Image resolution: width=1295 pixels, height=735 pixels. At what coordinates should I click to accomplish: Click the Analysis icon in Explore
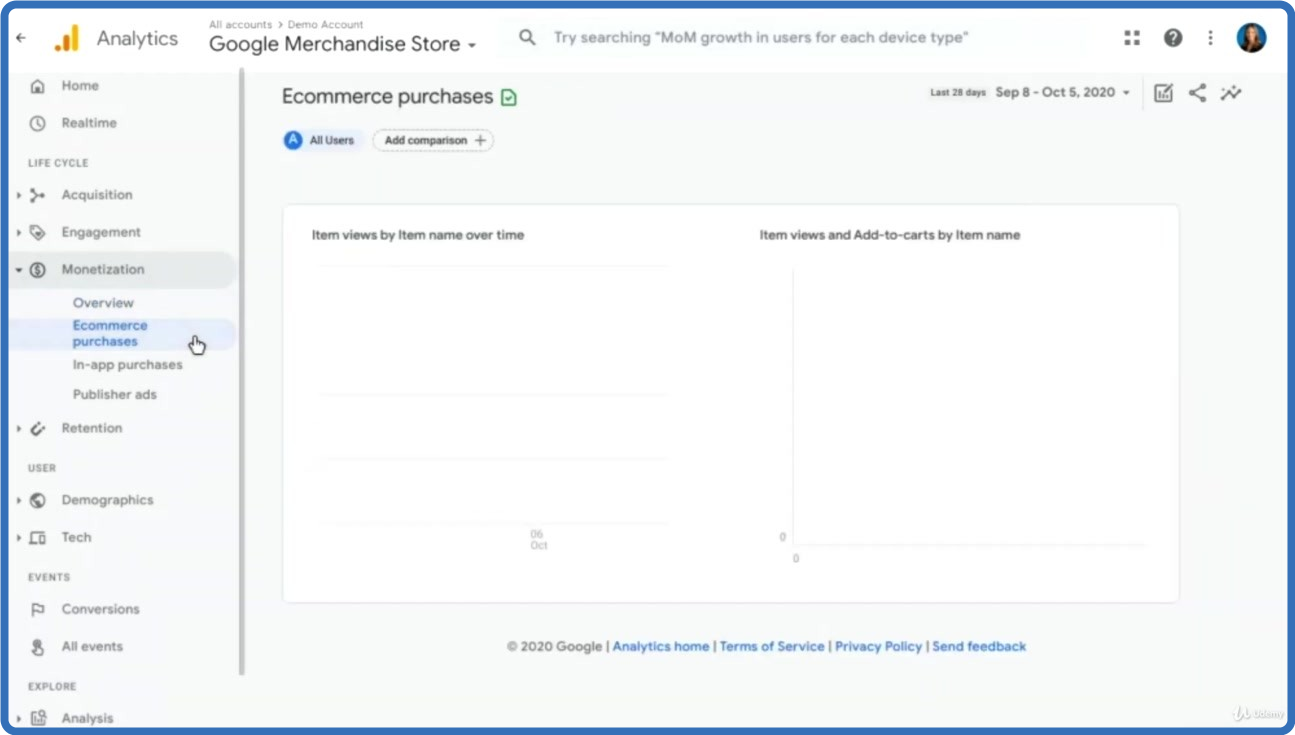(x=38, y=718)
